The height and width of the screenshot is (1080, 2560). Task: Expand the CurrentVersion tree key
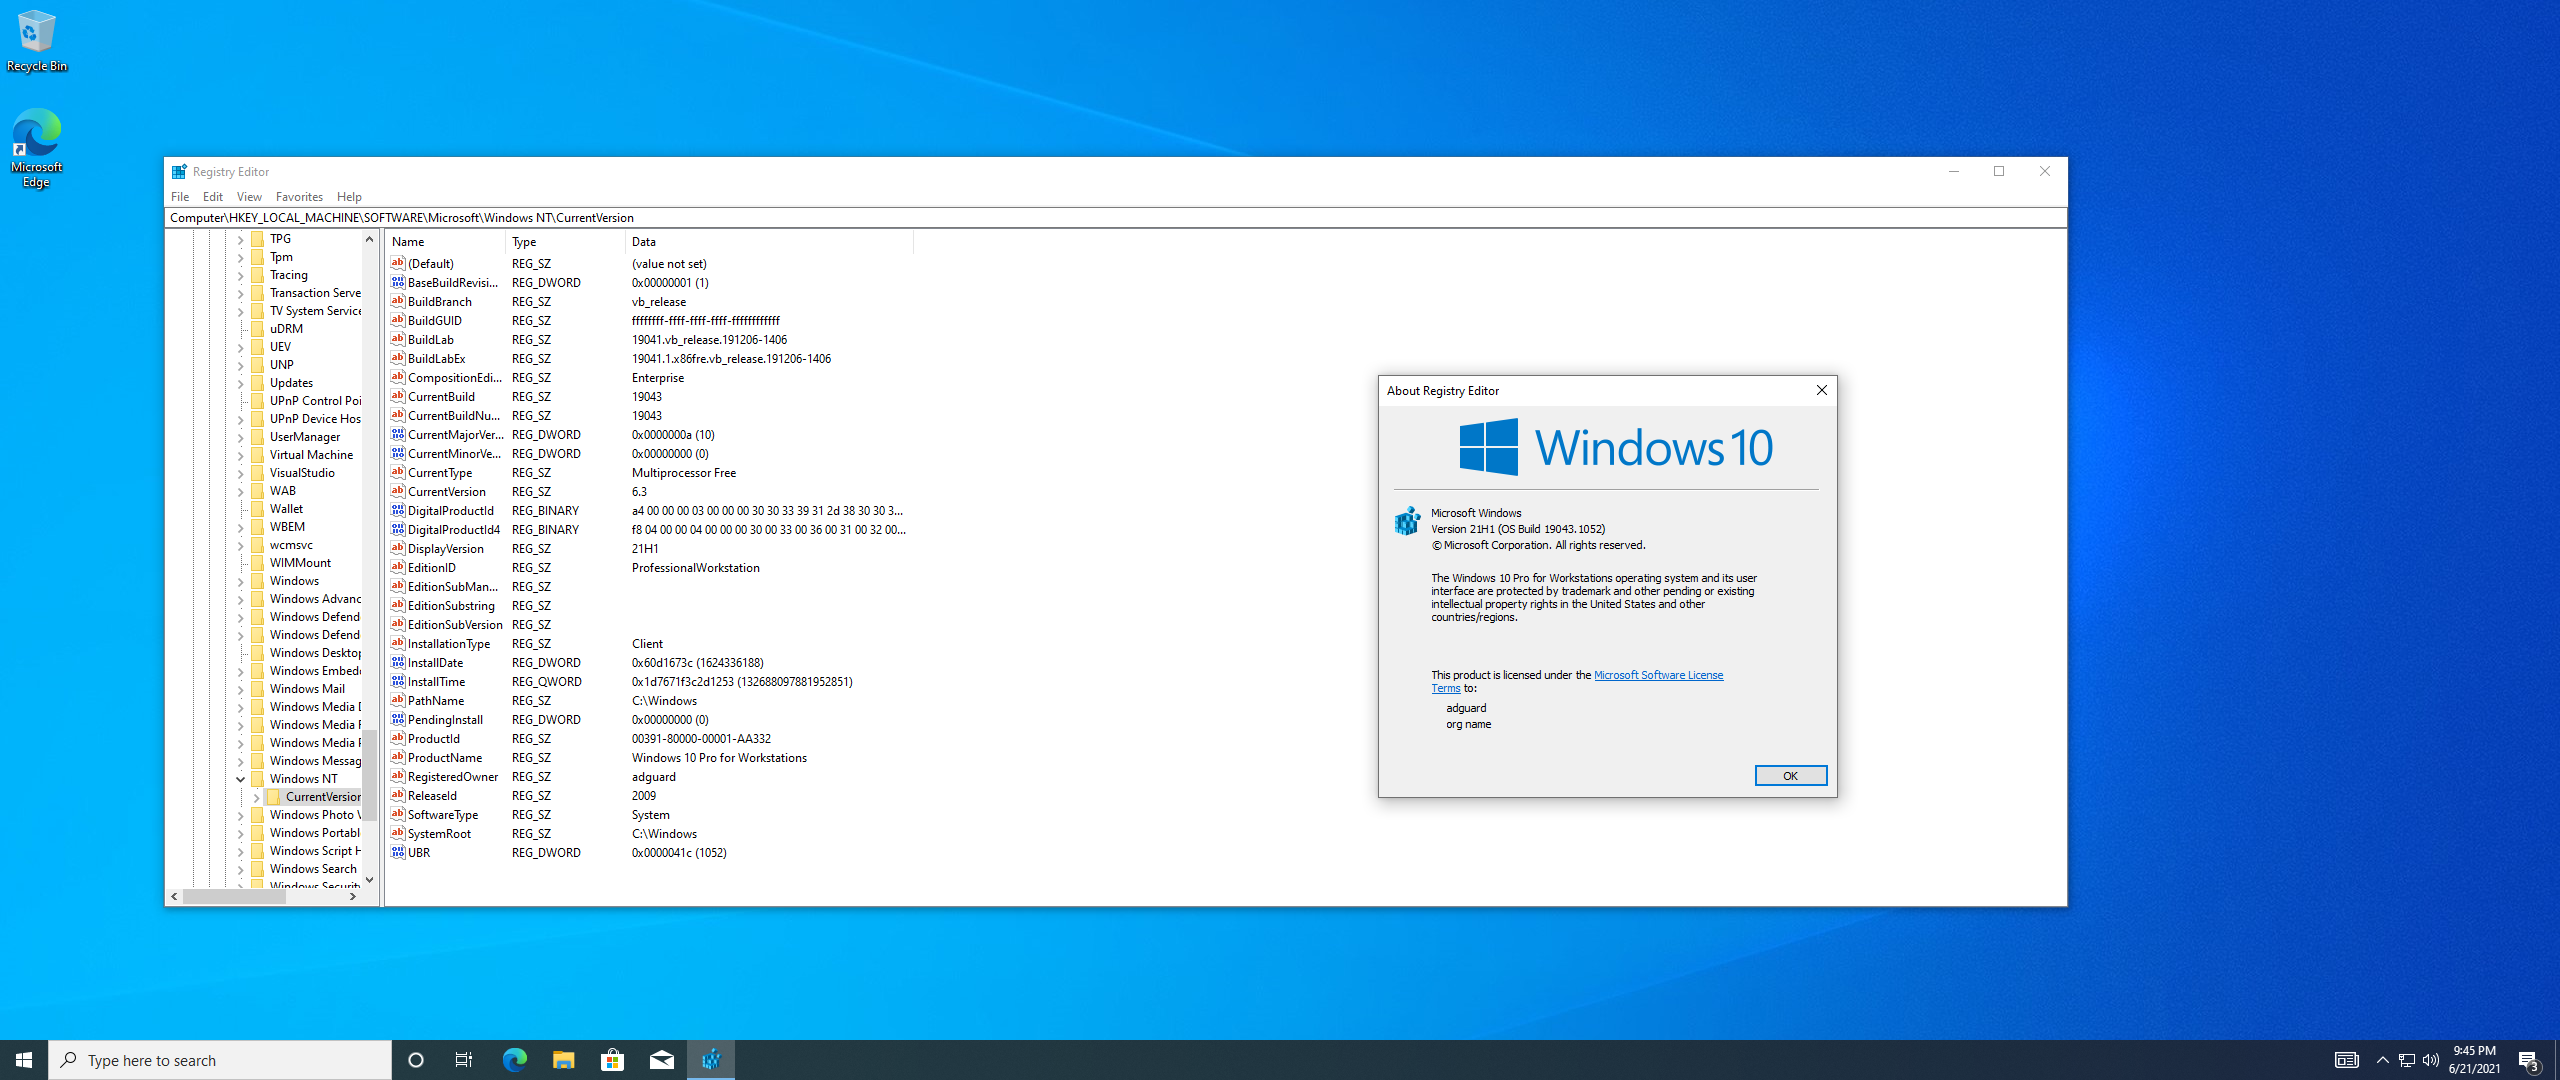click(257, 797)
